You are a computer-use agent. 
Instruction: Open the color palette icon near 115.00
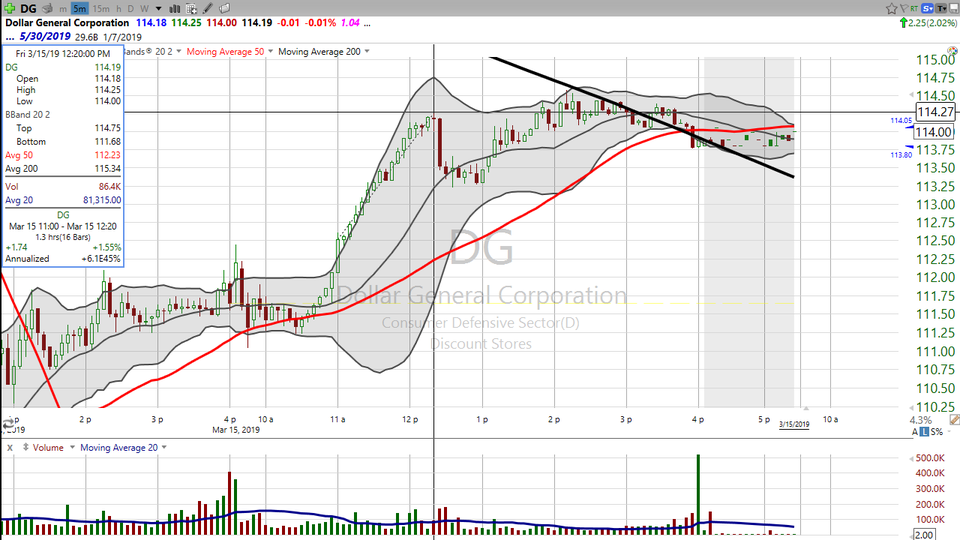954,52
